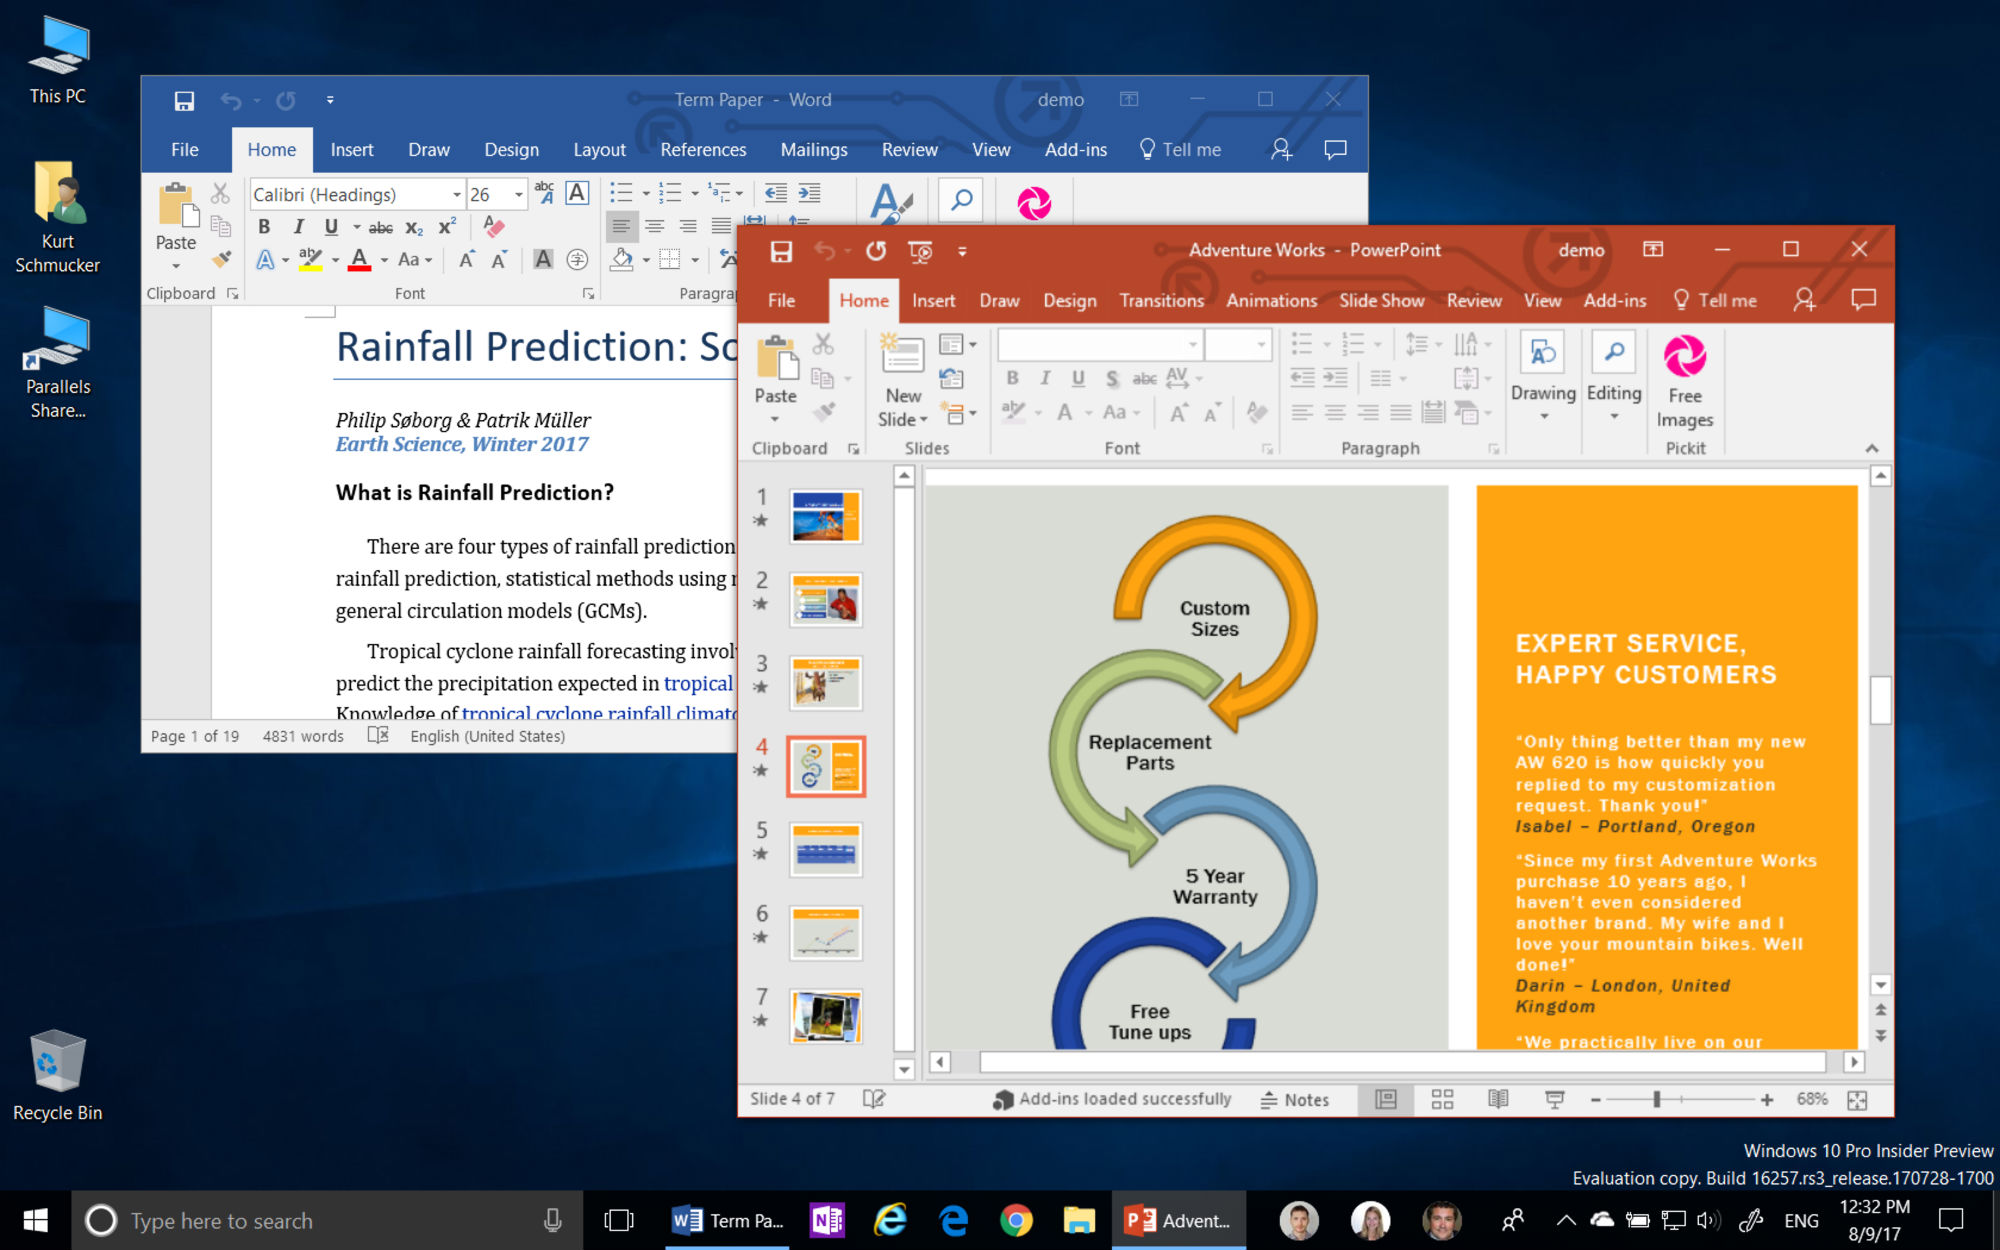The image size is (2000, 1250).
Task: Click the Bold formatting icon in PowerPoint
Action: [1008, 377]
